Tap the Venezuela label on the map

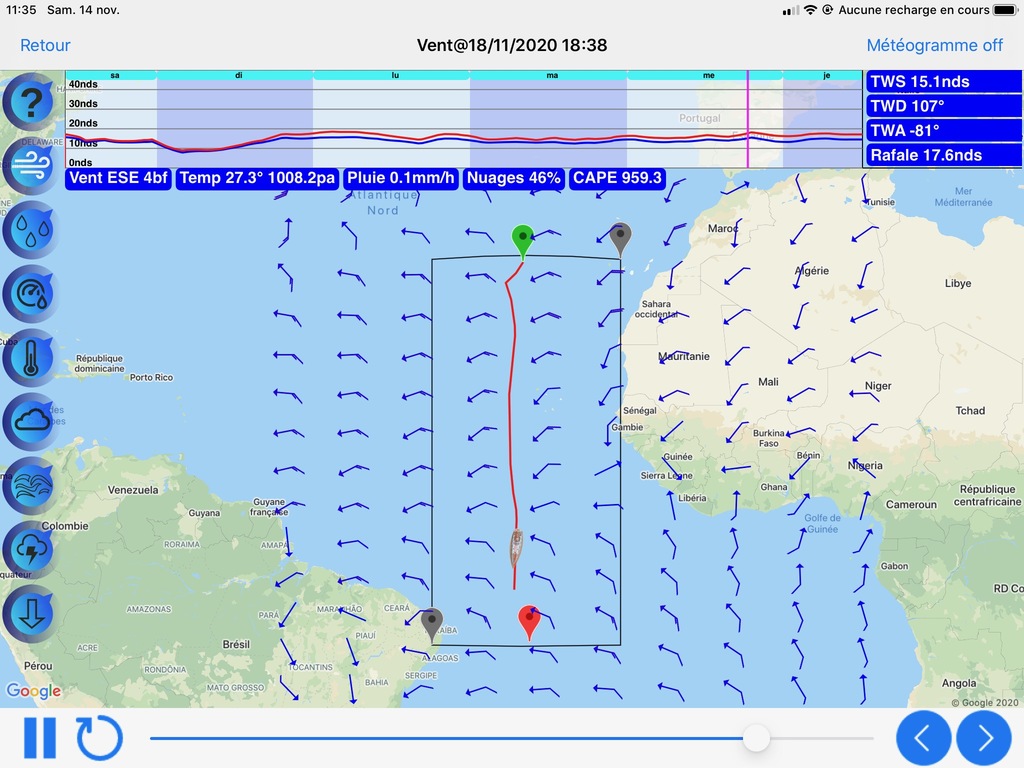tap(133, 490)
